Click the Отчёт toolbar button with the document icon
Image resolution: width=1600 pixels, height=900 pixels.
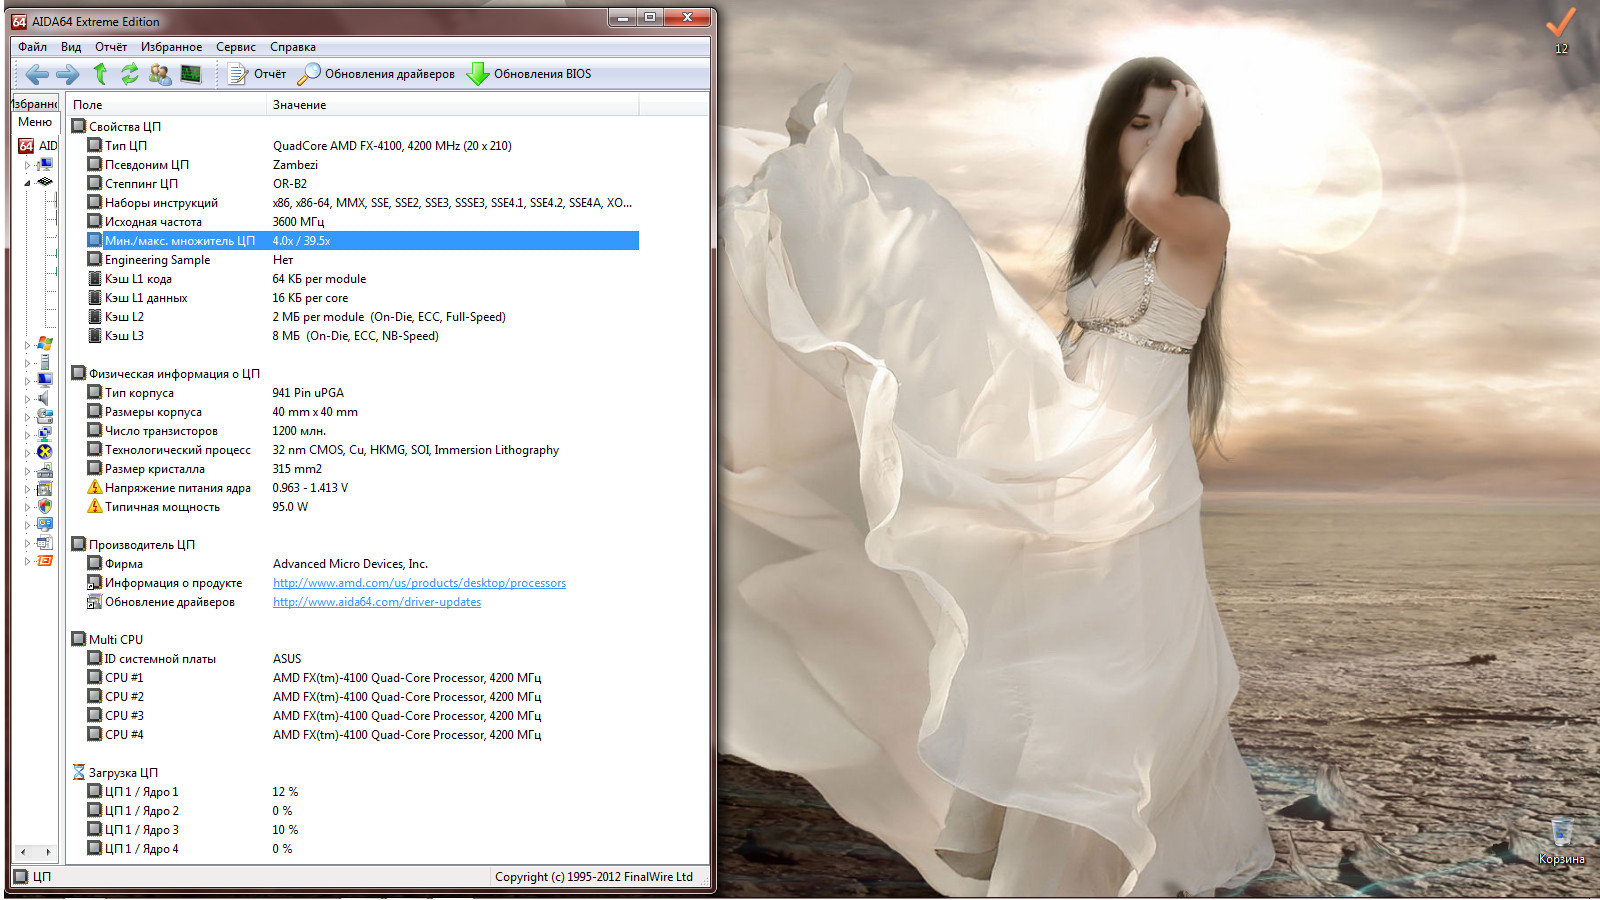point(257,74)
